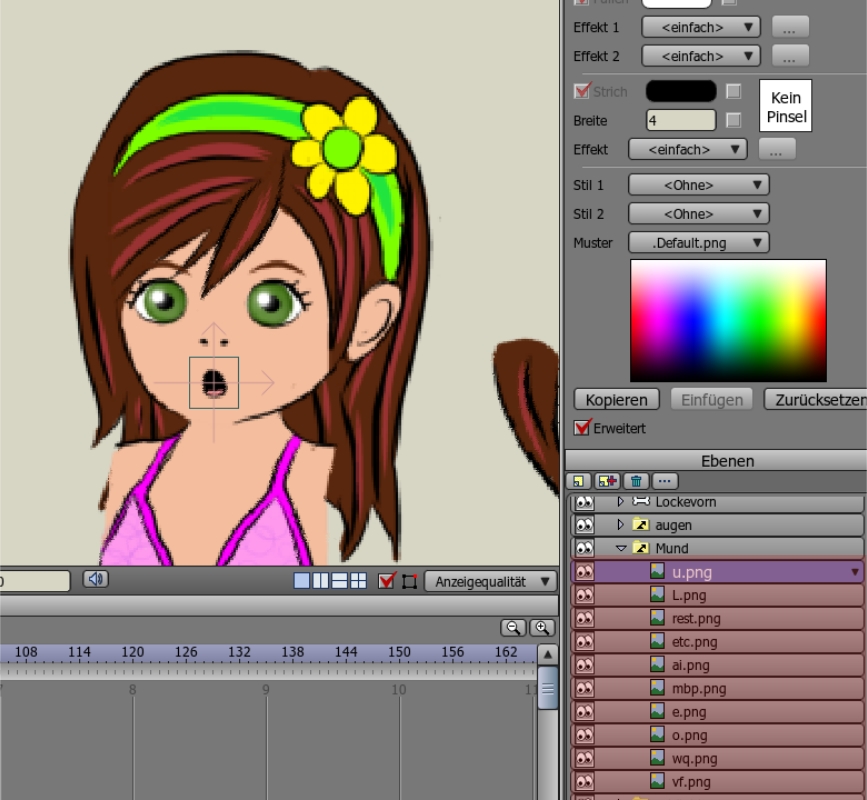Expand the augen group triangle
The height and width of the screenshot is (800, 867).
point(620,525)
